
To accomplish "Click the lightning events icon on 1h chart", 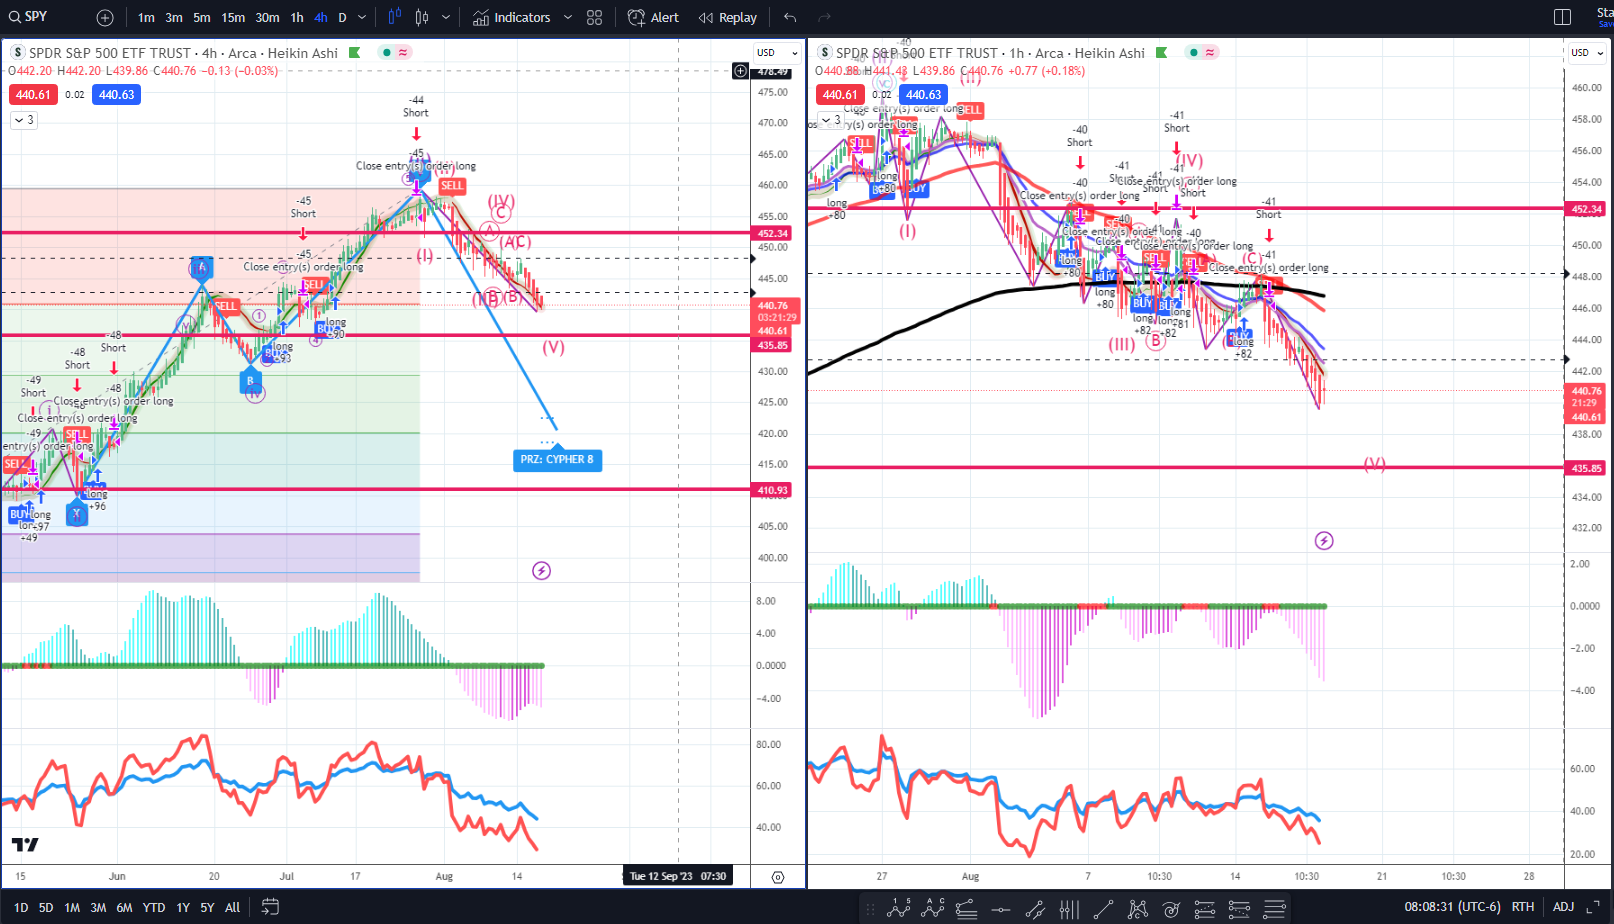I will [x=1324, y=541].
